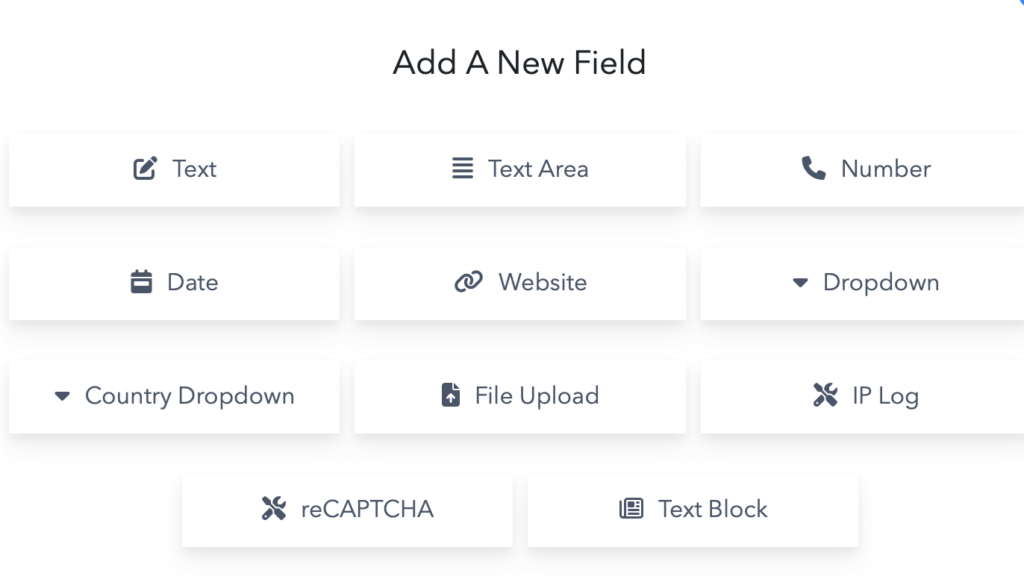This screenshot has width=1024, height=585.
Task: Click the calendar icon beside Date
Action: click(142, 282)
